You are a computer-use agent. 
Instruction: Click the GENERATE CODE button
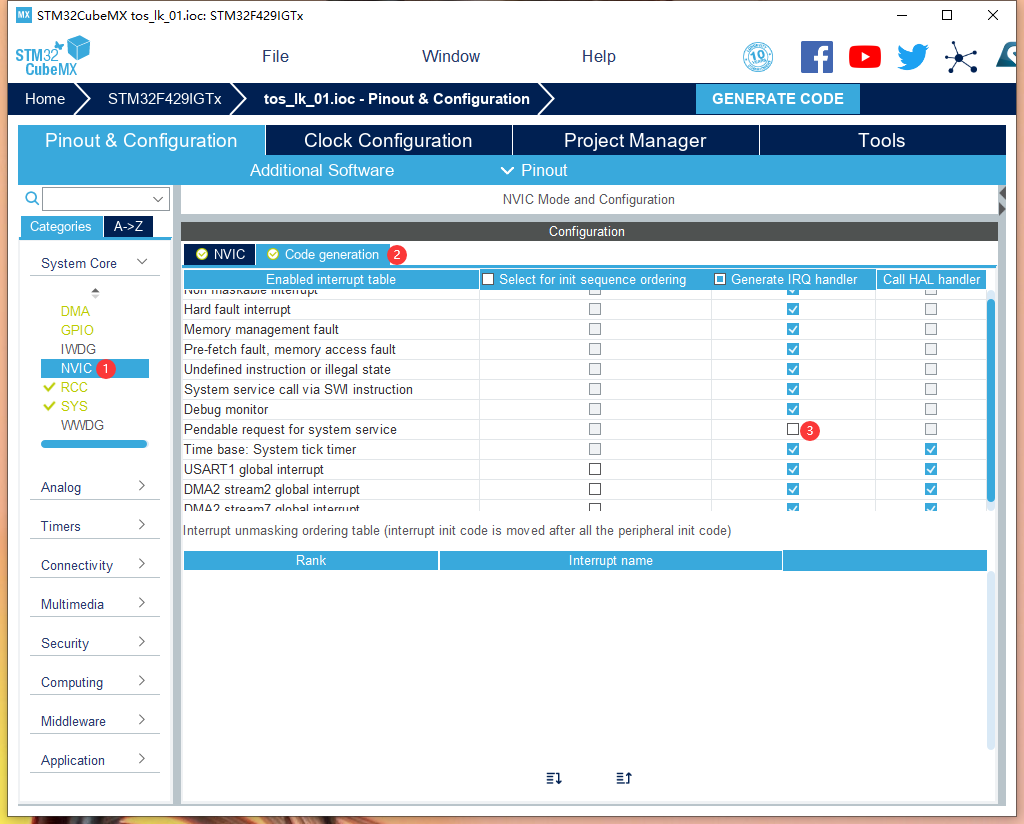click(777, 99)
